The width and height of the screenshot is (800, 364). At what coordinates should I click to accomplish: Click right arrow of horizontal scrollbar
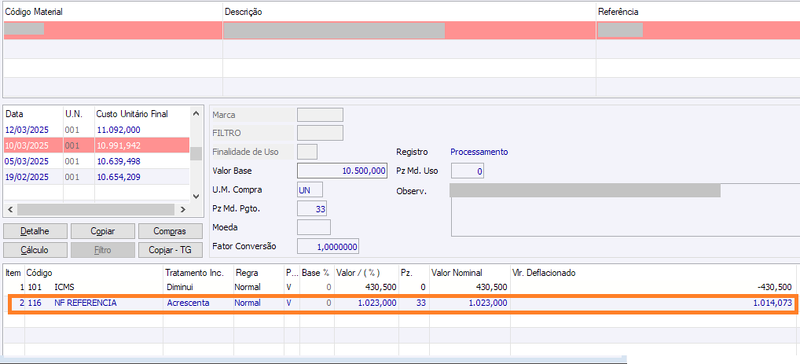[x=183, y=209]
